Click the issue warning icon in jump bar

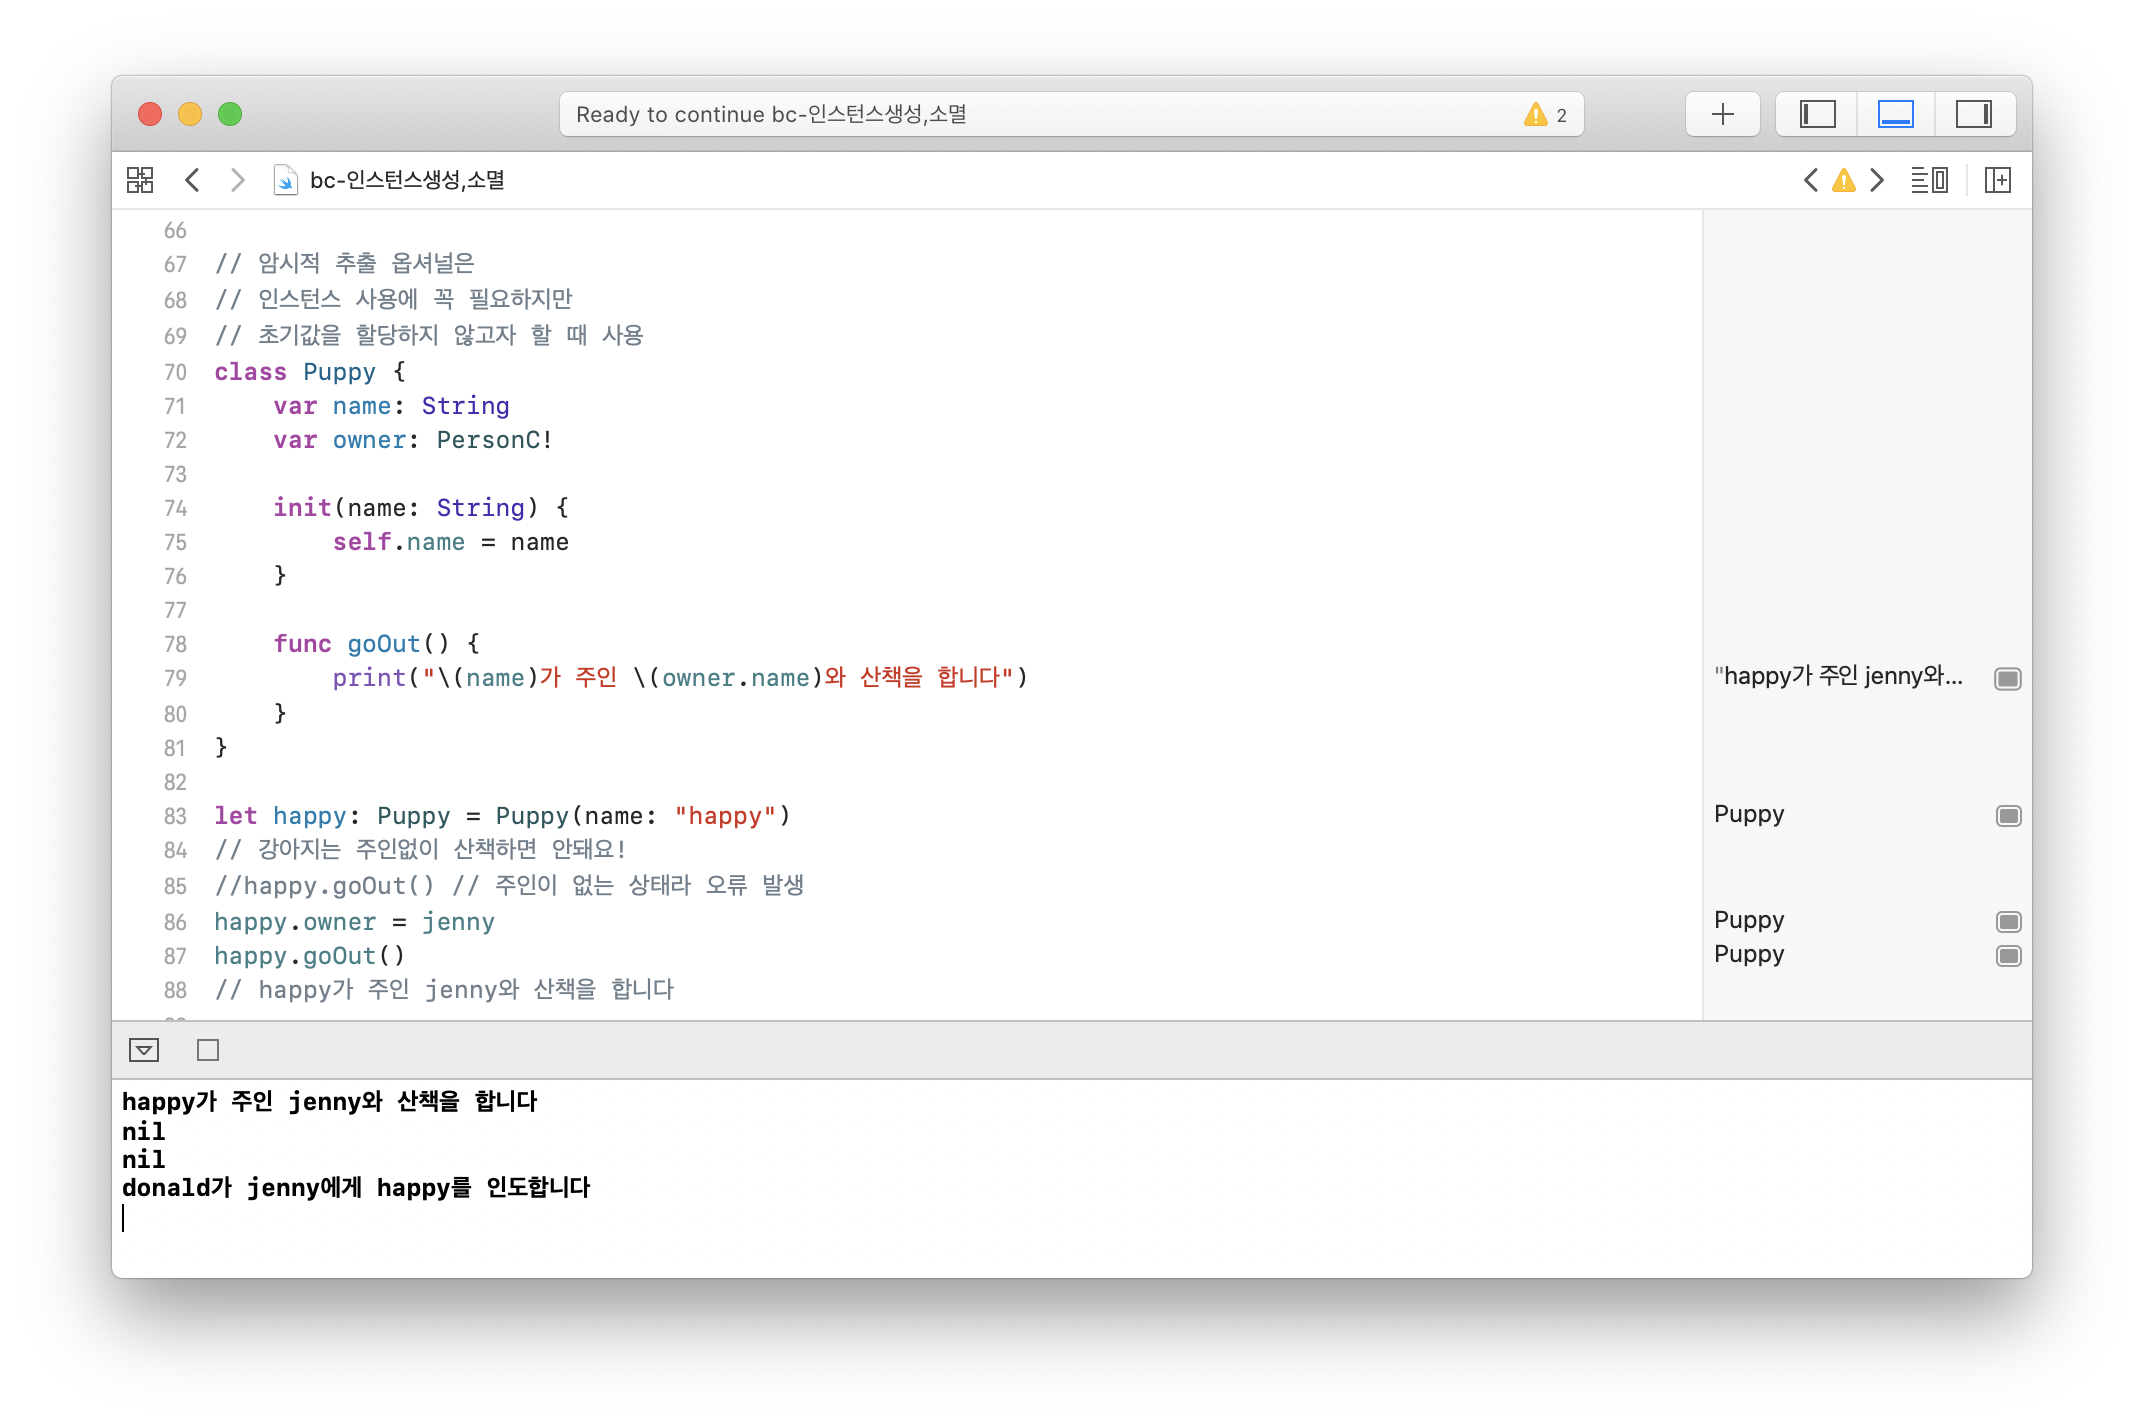click(1843, 180)
